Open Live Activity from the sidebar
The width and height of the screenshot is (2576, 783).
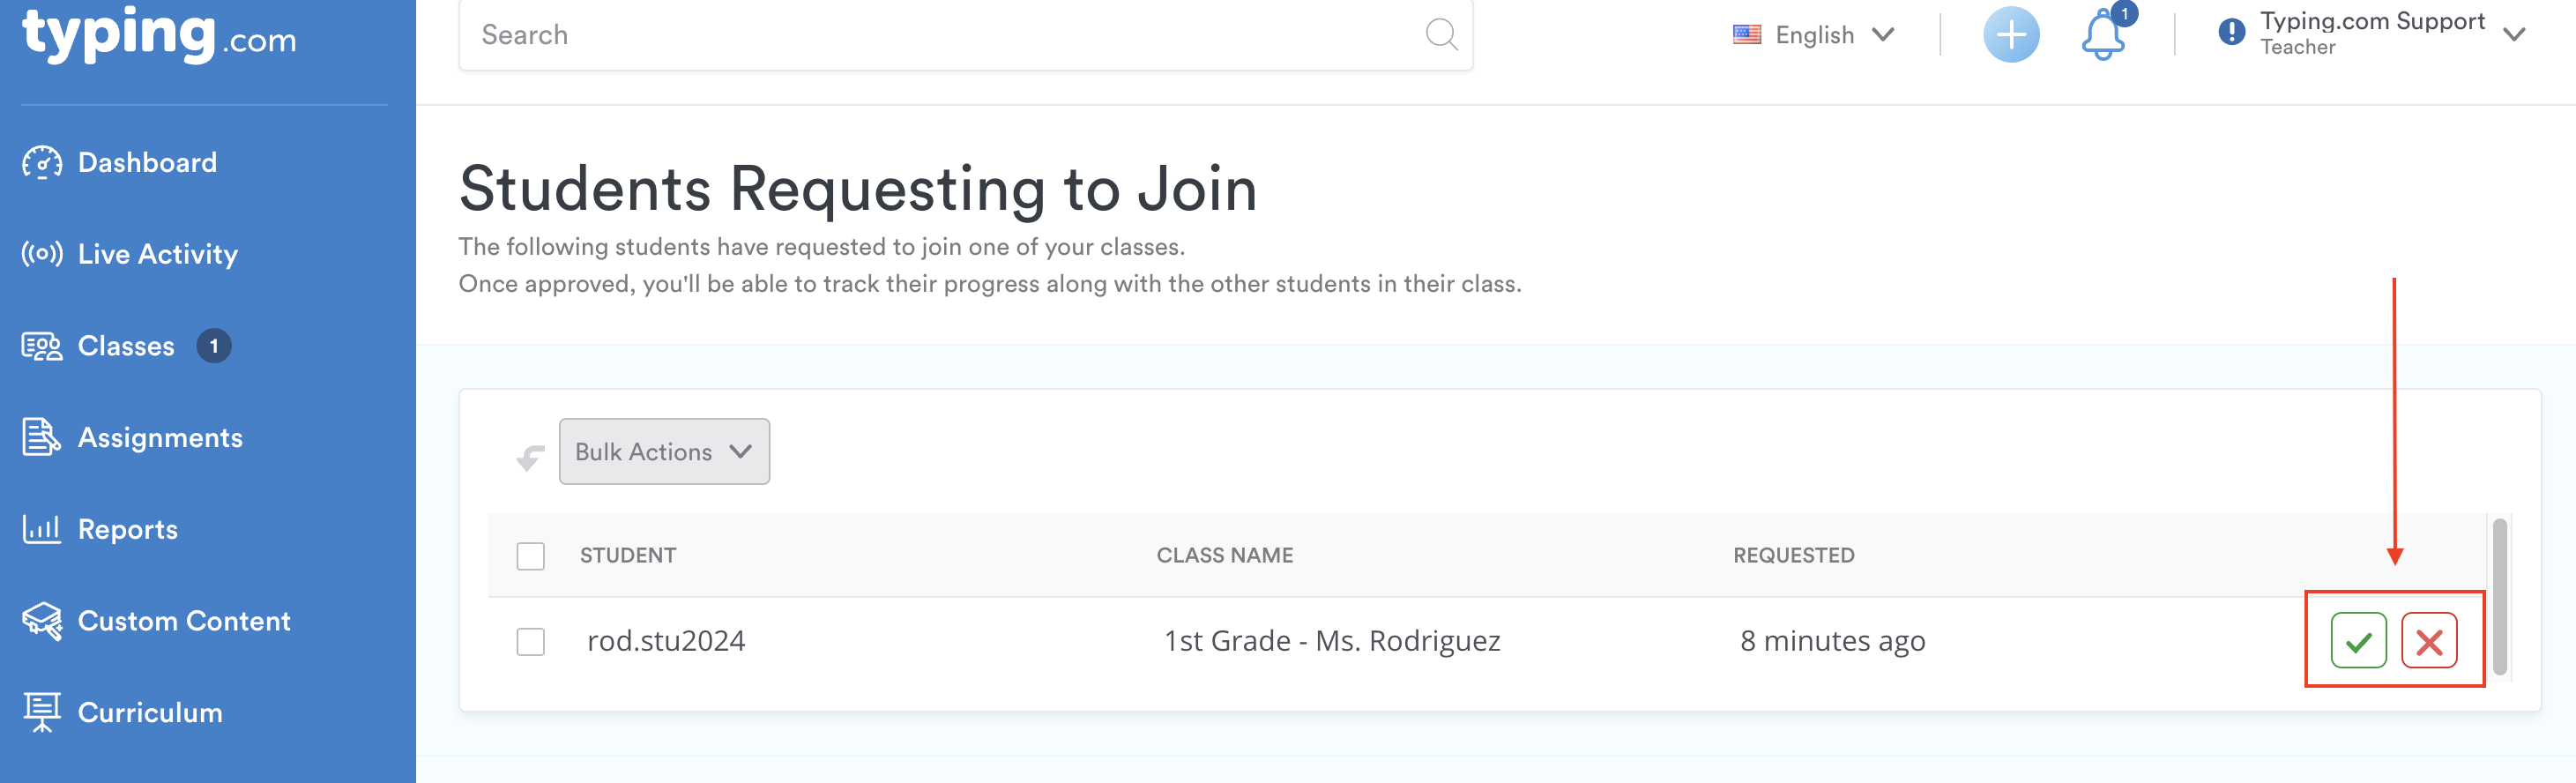pyautogui.click(x=157, y=254)
